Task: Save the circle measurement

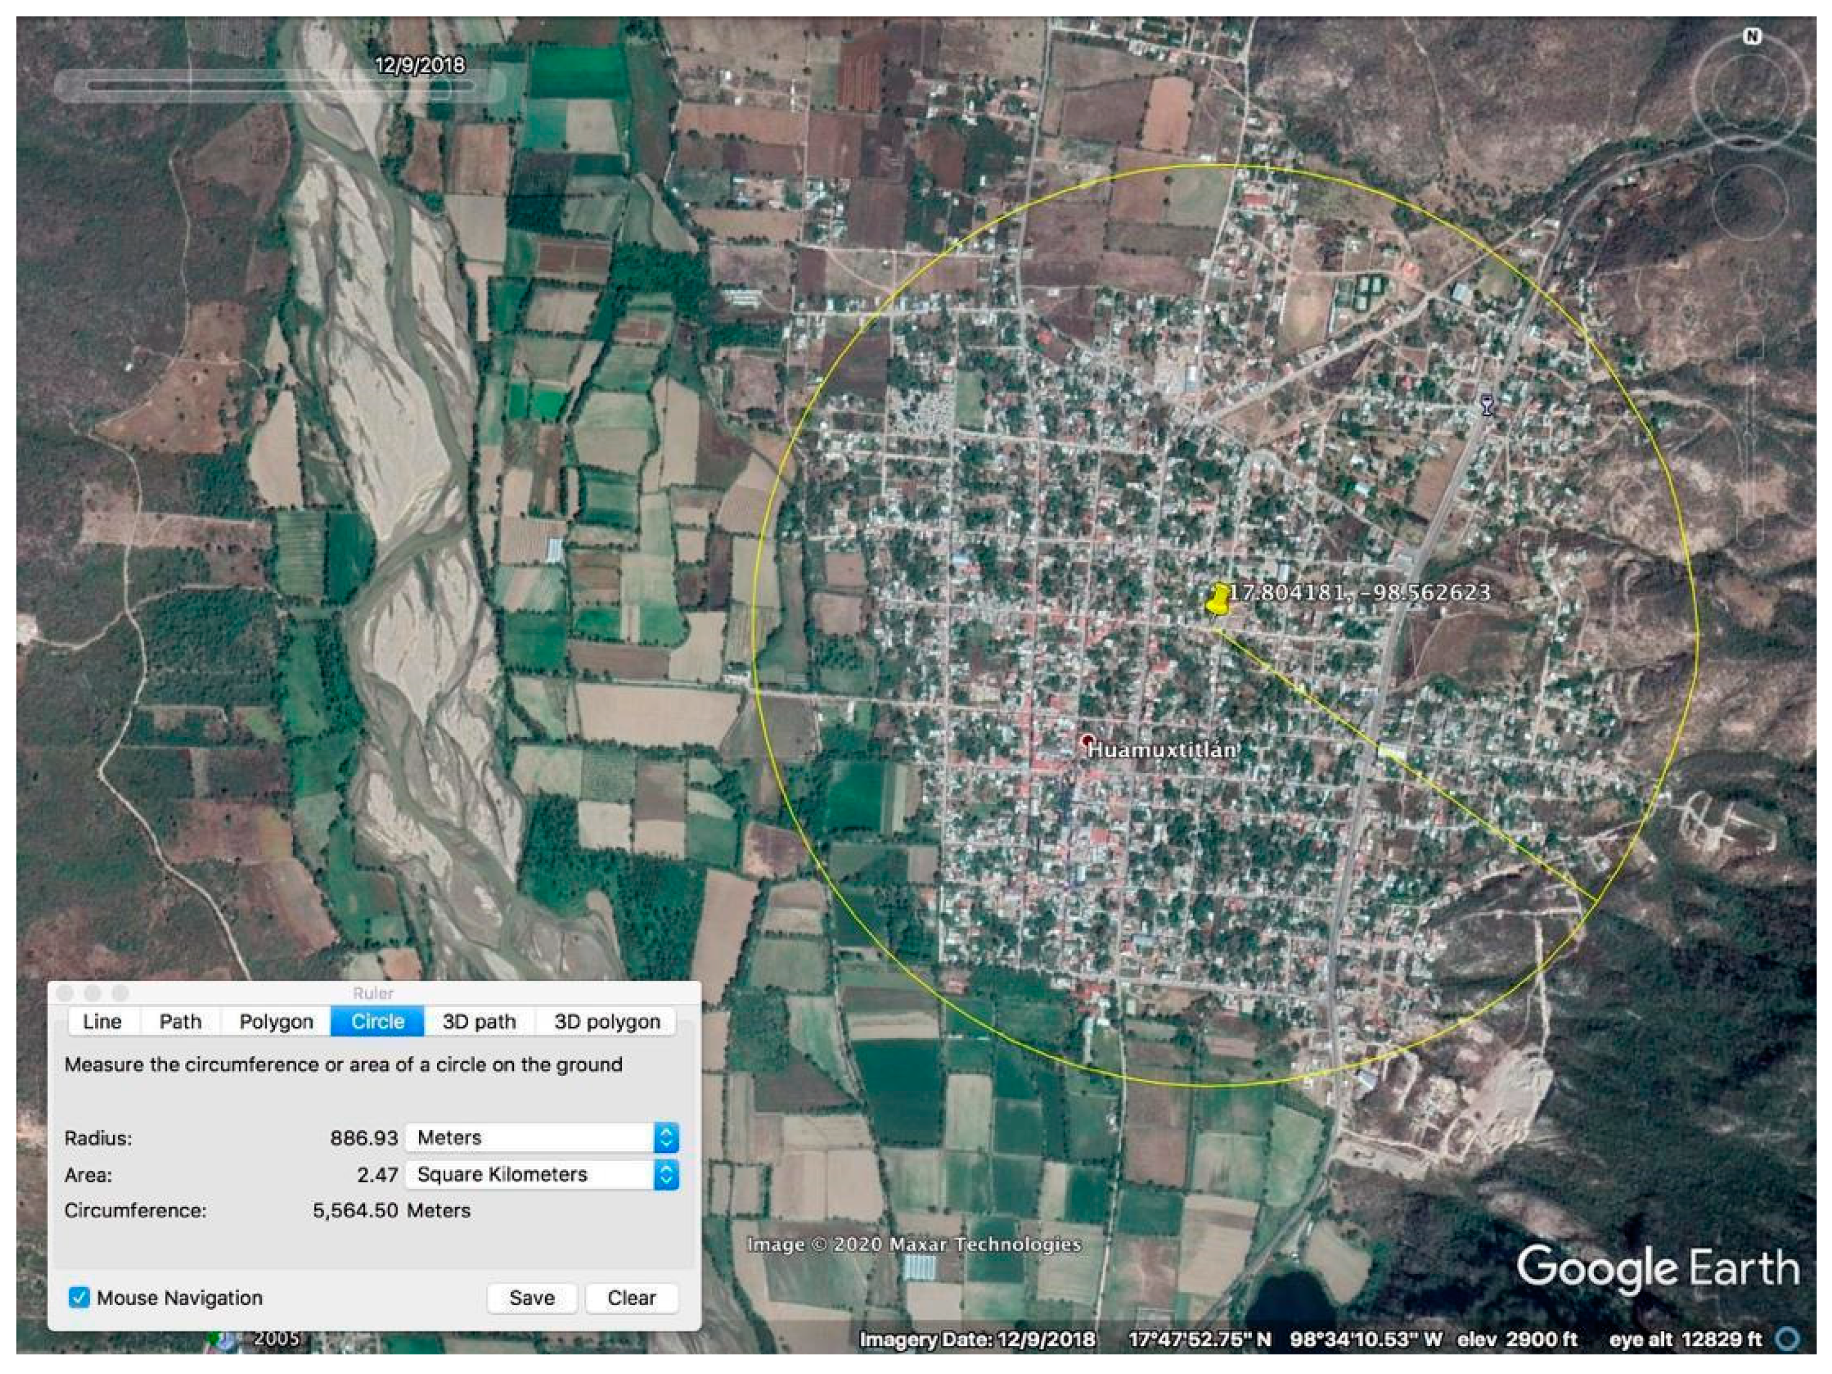Action: [531, 1297]
